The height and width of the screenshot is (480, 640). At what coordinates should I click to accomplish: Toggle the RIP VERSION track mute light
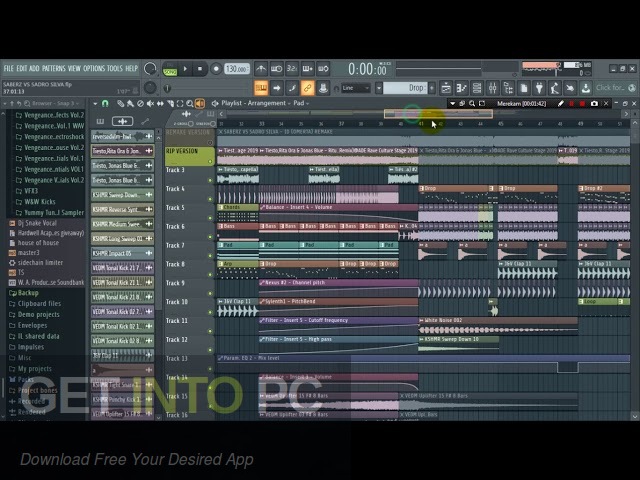[x=210, y=162]
